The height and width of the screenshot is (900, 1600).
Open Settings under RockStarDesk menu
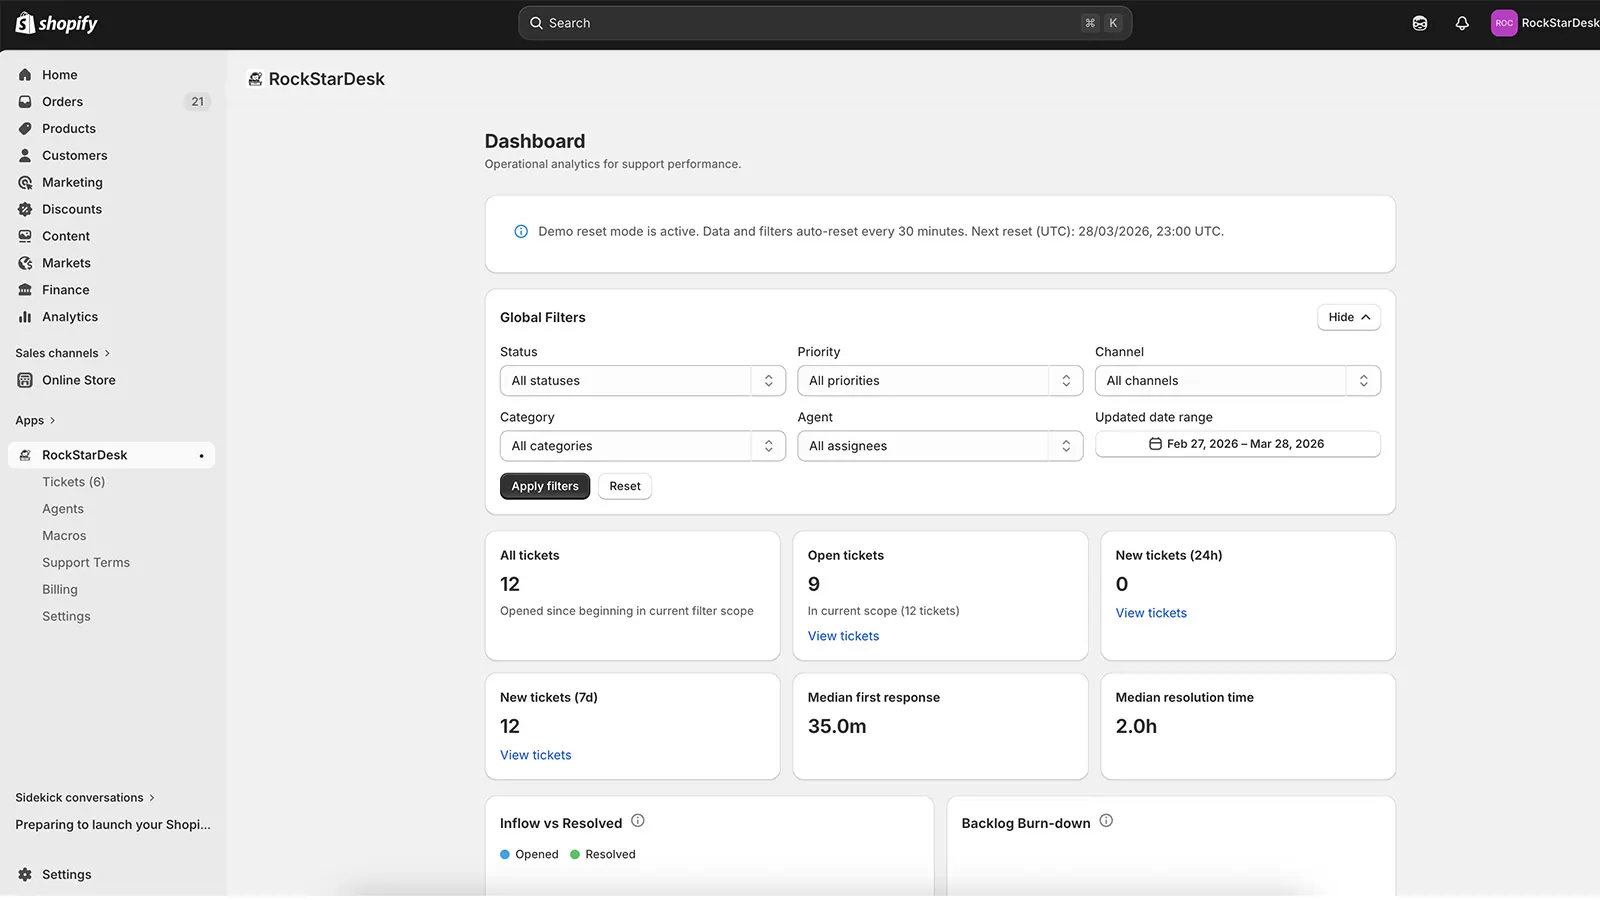pyautogui.click(x=66, y=617)
